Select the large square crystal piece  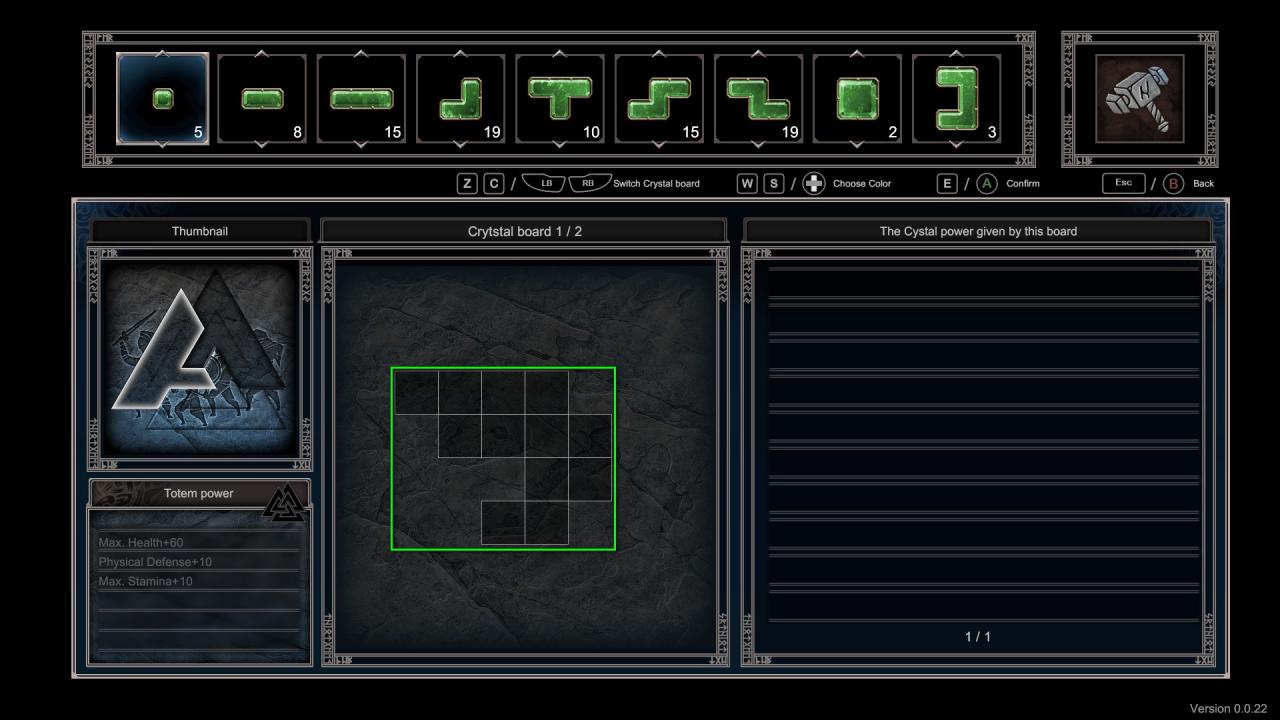click(857, 98)
